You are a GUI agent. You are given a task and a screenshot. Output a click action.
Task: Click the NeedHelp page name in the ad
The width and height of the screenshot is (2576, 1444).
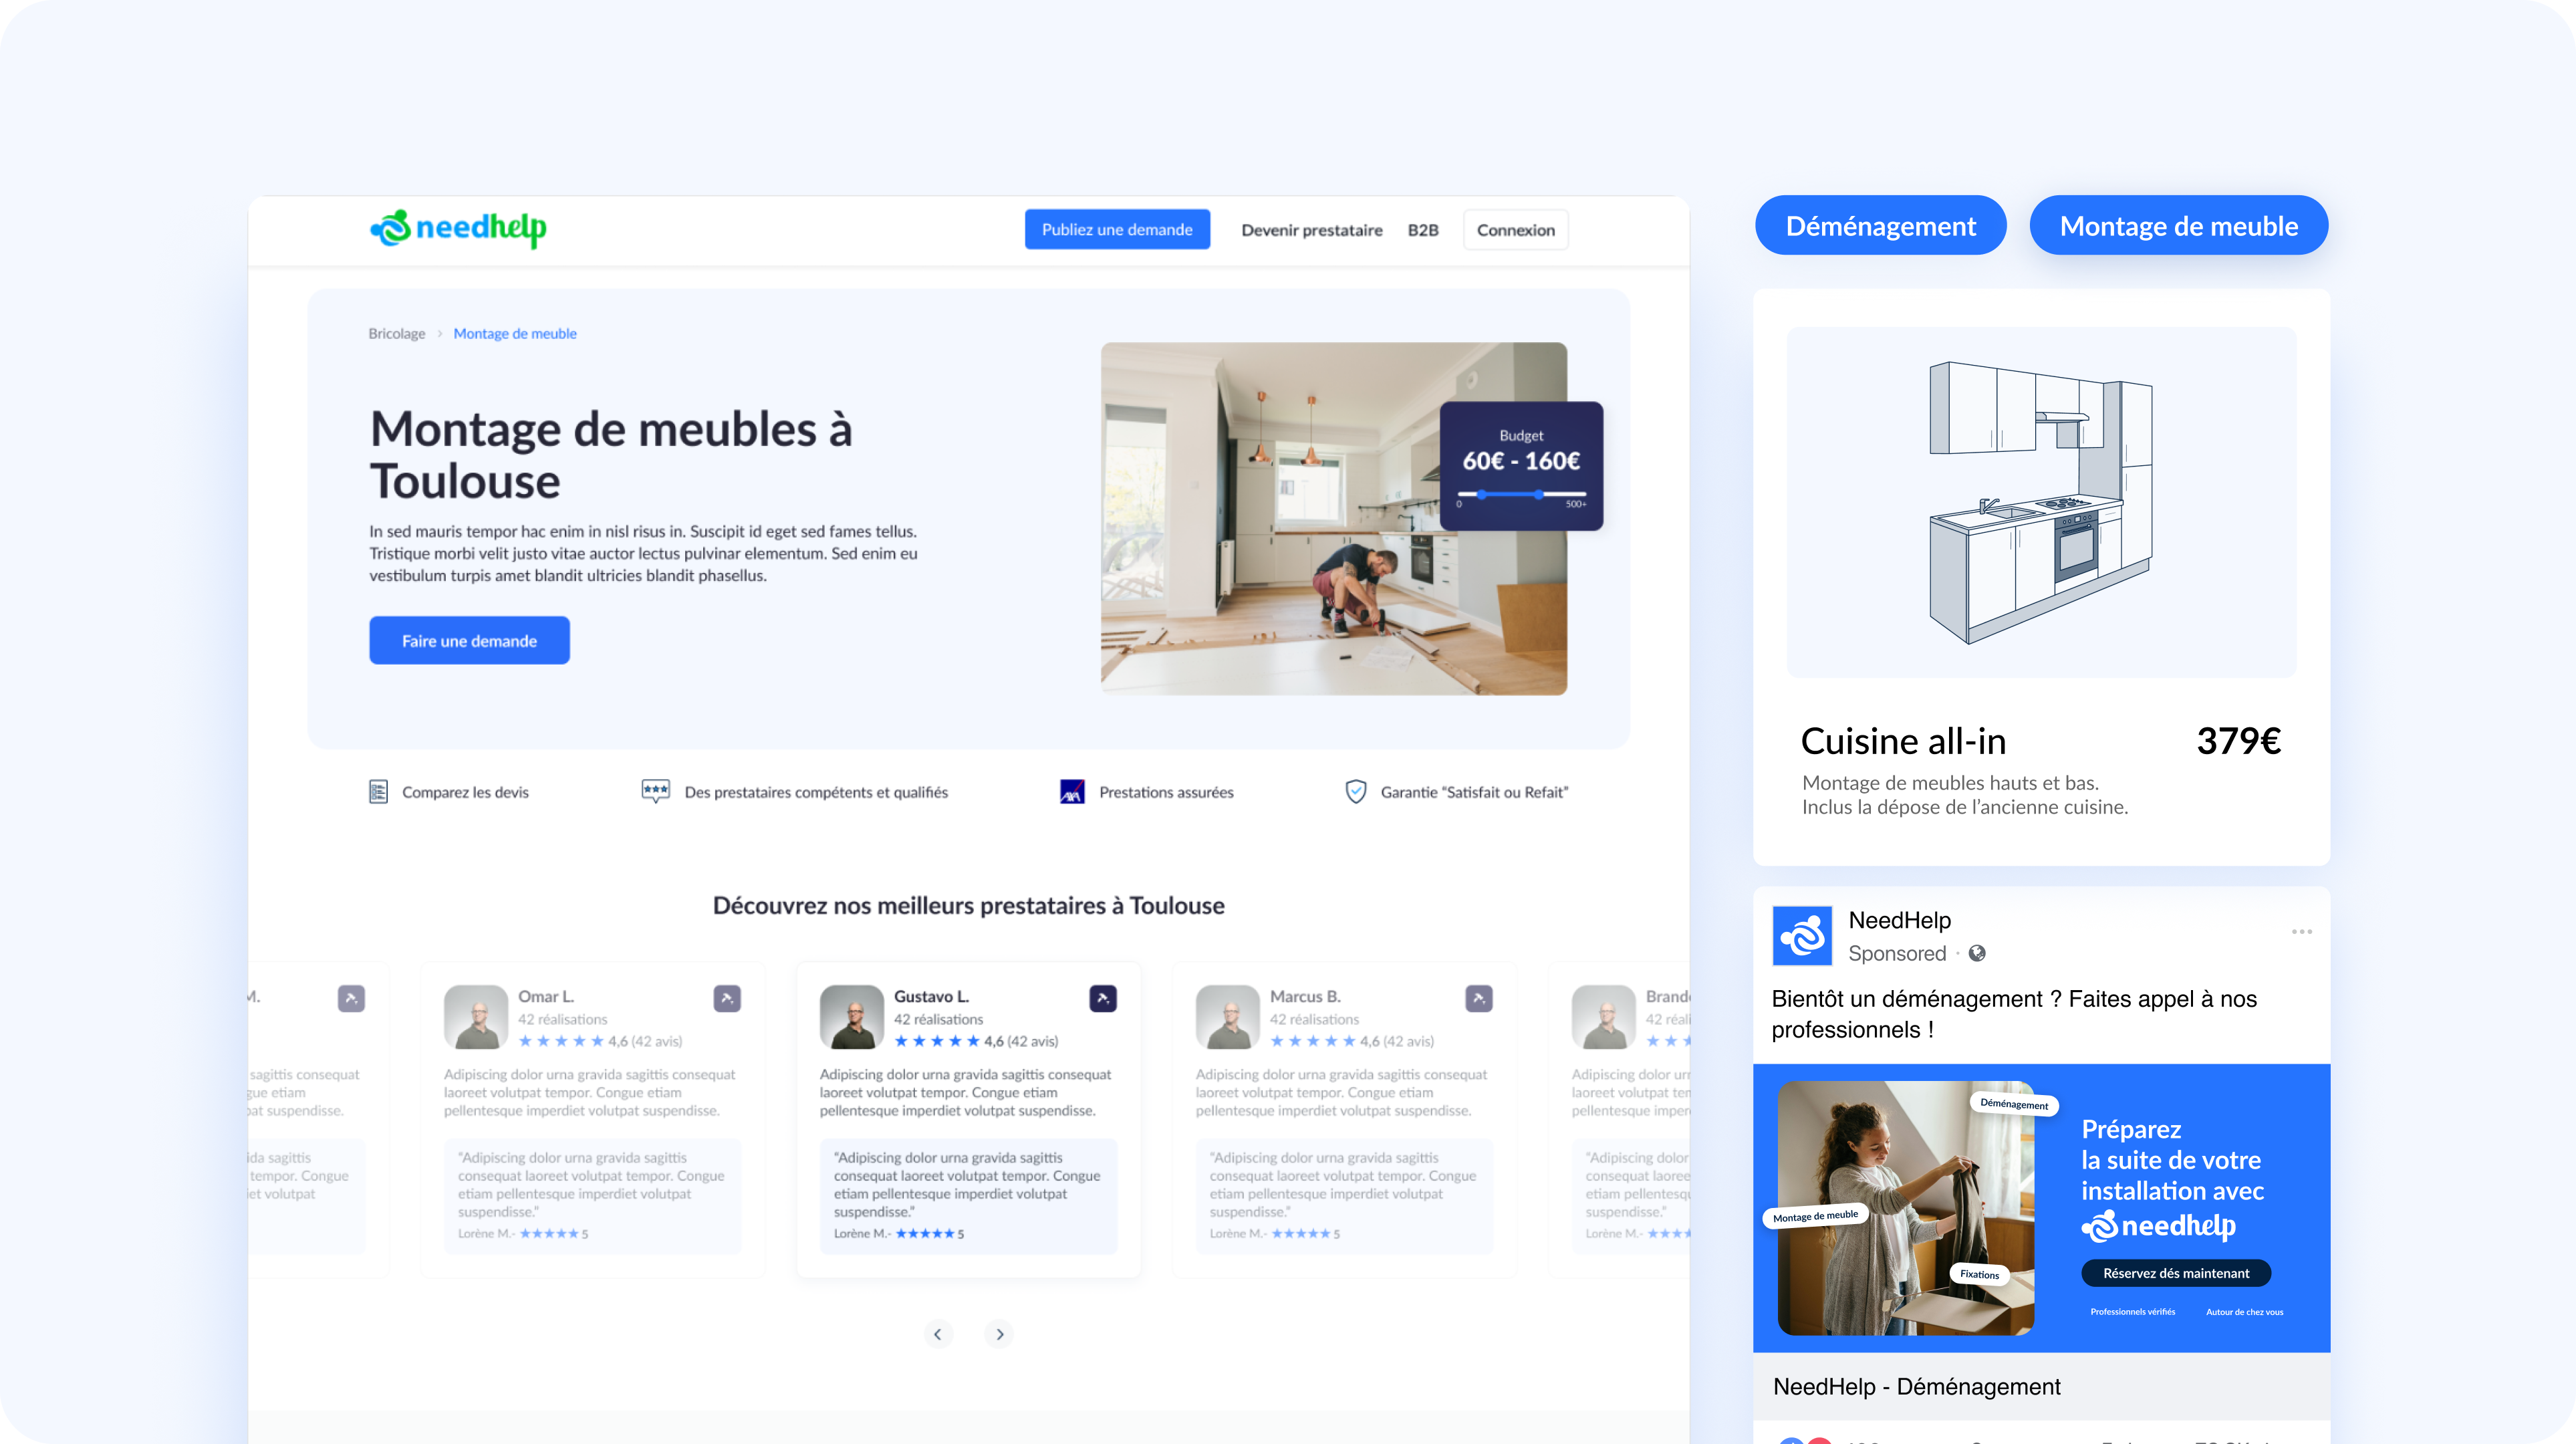[1899, 920]
